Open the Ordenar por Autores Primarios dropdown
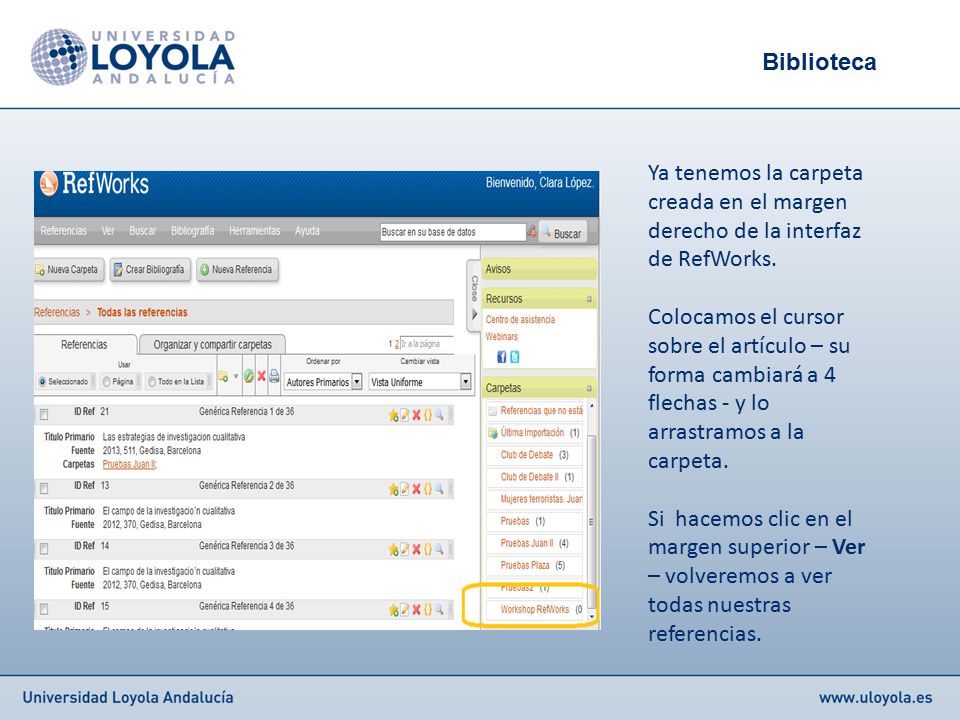960x720 pixels. click(323, 382)
